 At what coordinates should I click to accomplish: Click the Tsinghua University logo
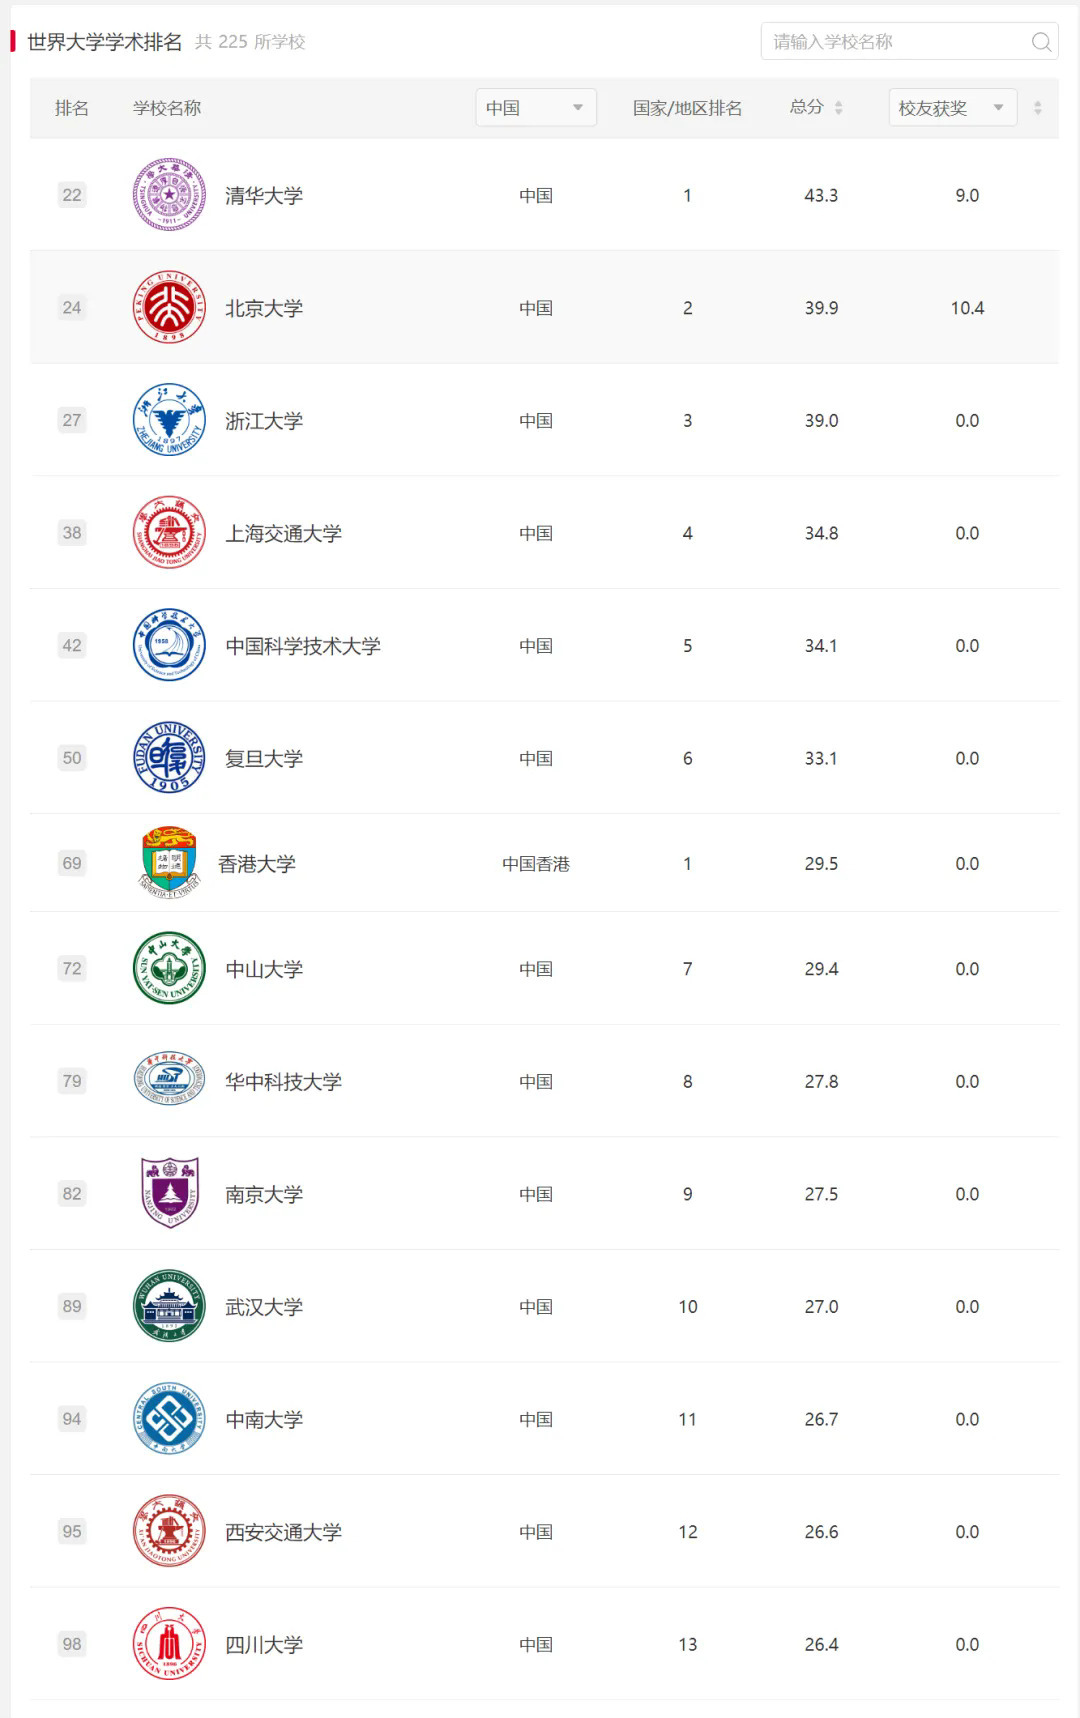pyautogui.click(x=169, y=195)
